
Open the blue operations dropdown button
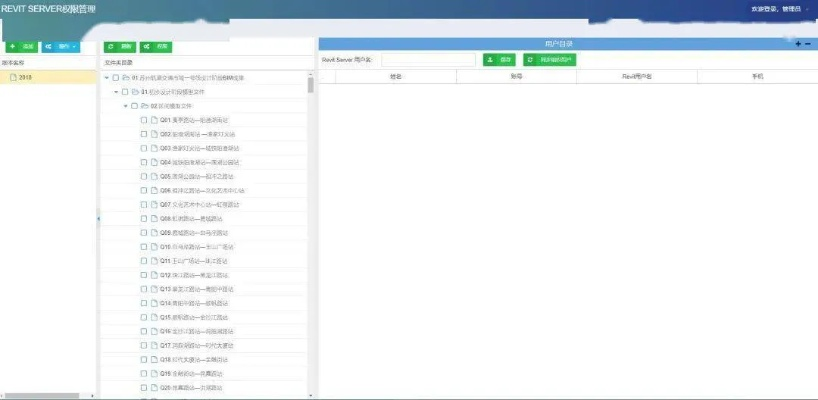pos(61,47)
